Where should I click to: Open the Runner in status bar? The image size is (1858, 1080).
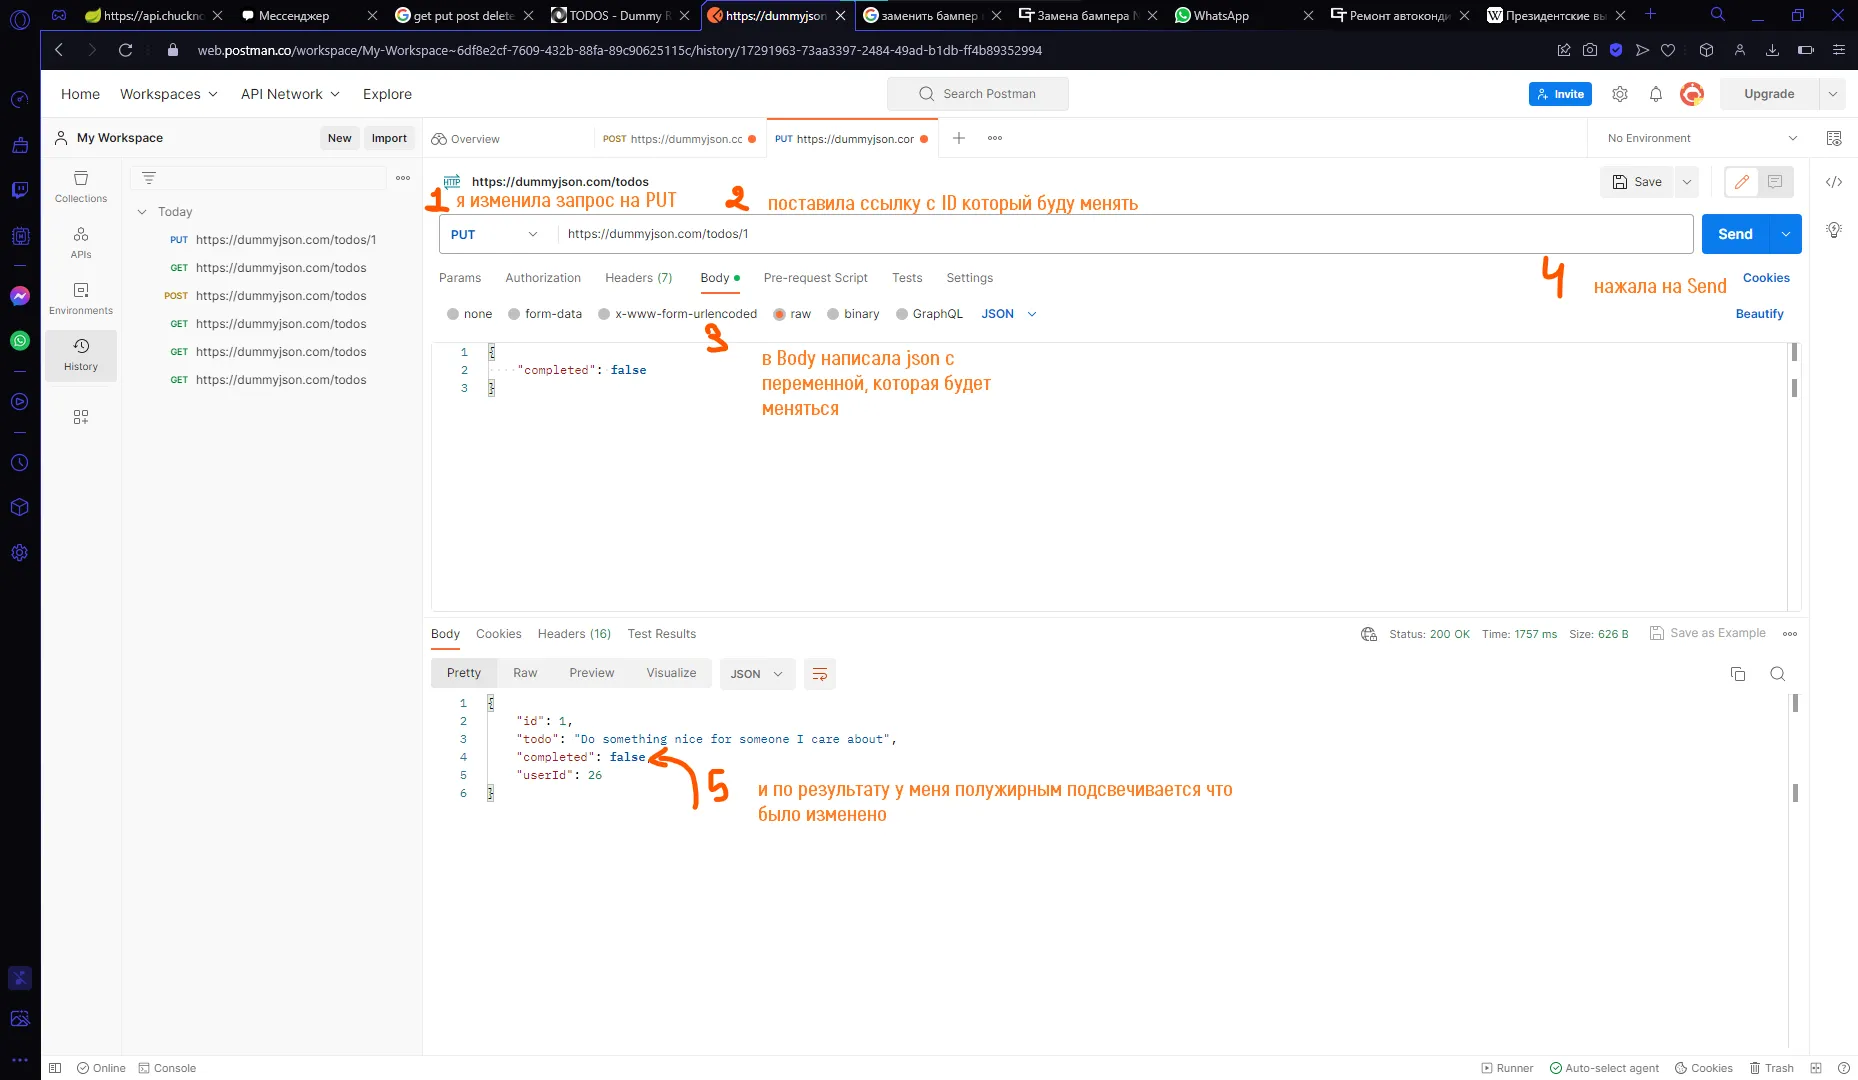click(1507, 1068)
